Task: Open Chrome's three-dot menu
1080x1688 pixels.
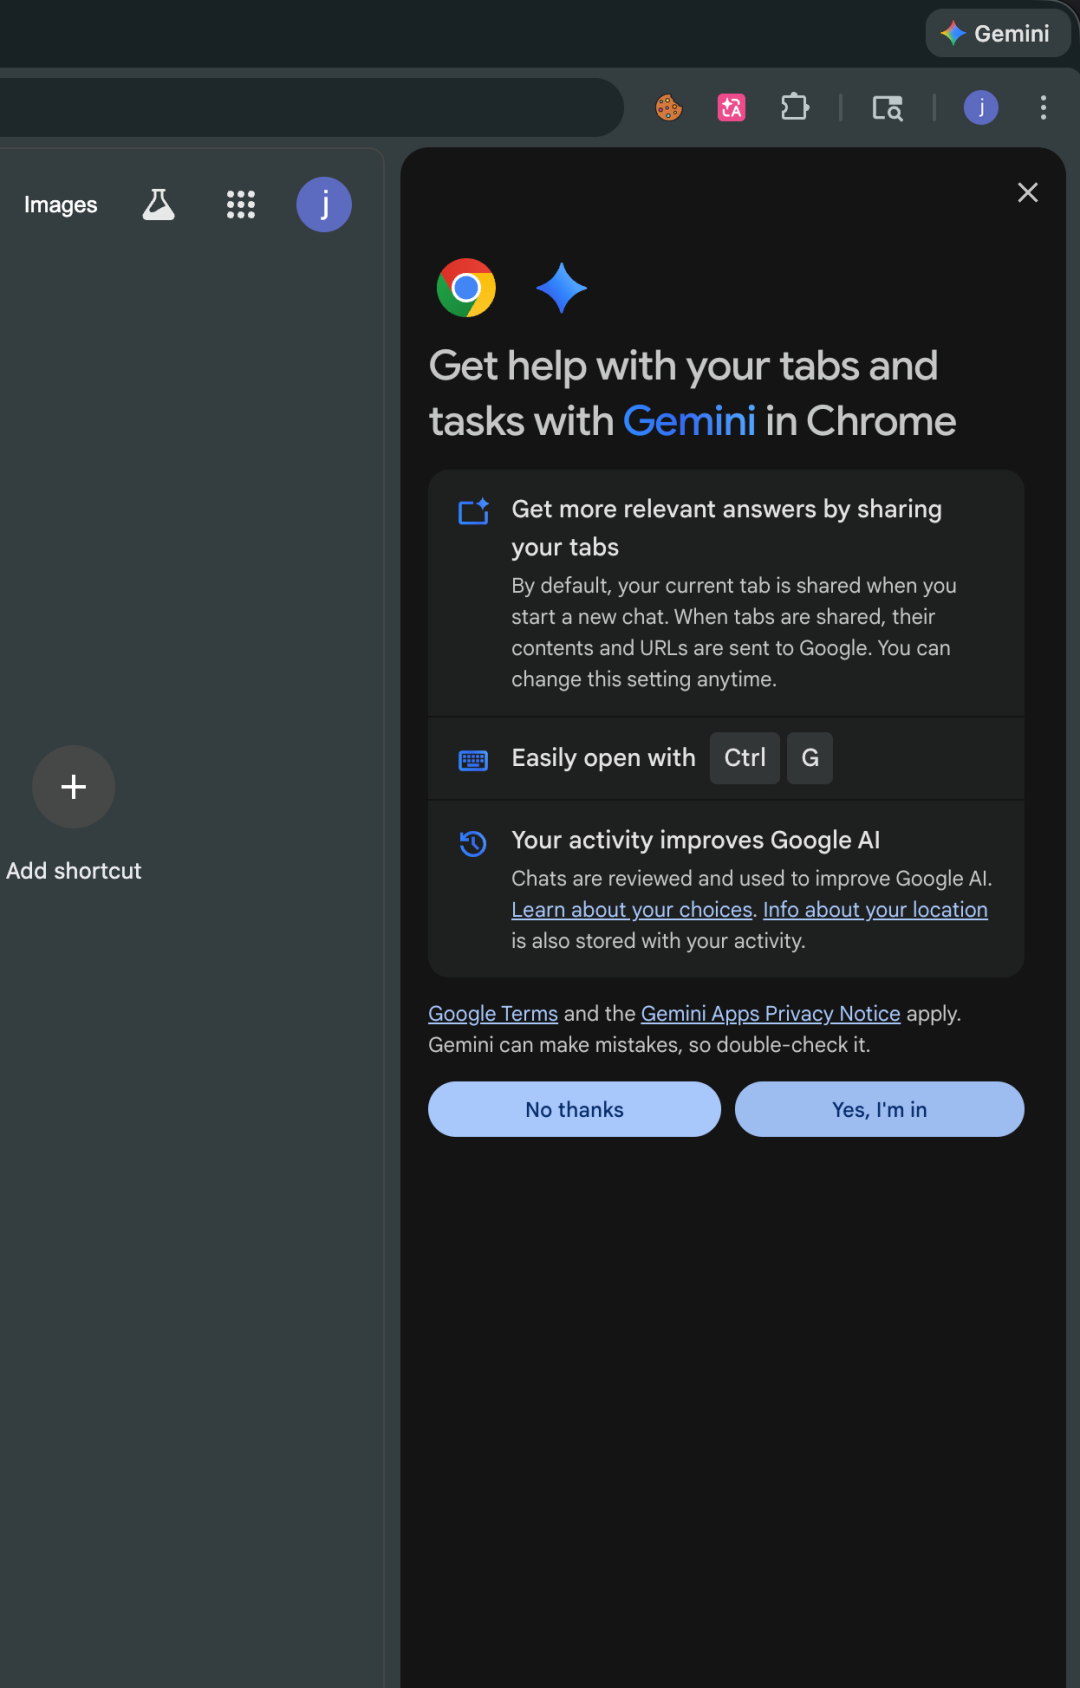Action: (x=1043, y=107)
